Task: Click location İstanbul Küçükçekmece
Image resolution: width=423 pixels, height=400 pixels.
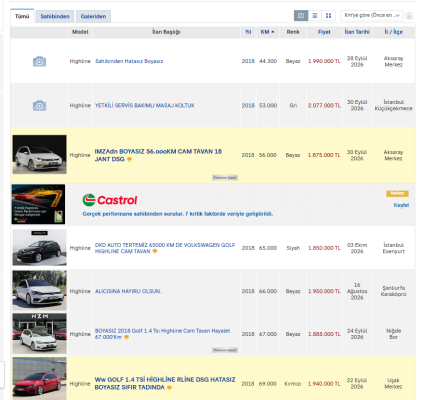Action: [393, 105]
